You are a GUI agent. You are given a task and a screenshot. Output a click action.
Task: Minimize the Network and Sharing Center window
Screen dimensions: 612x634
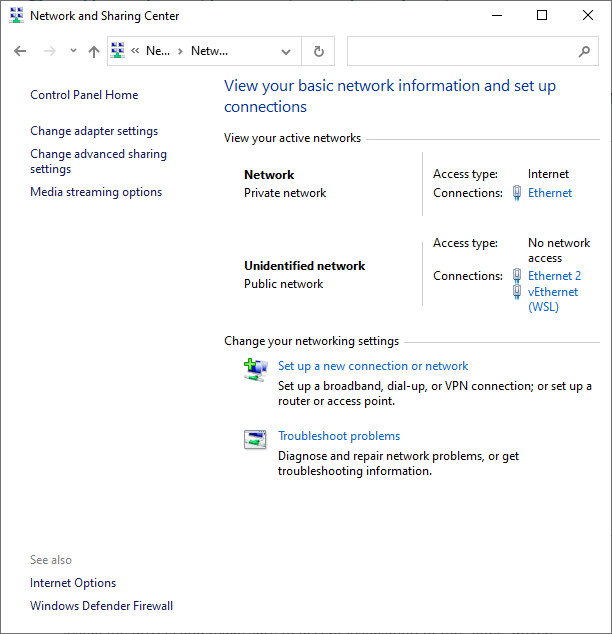[x=497, y=15]
